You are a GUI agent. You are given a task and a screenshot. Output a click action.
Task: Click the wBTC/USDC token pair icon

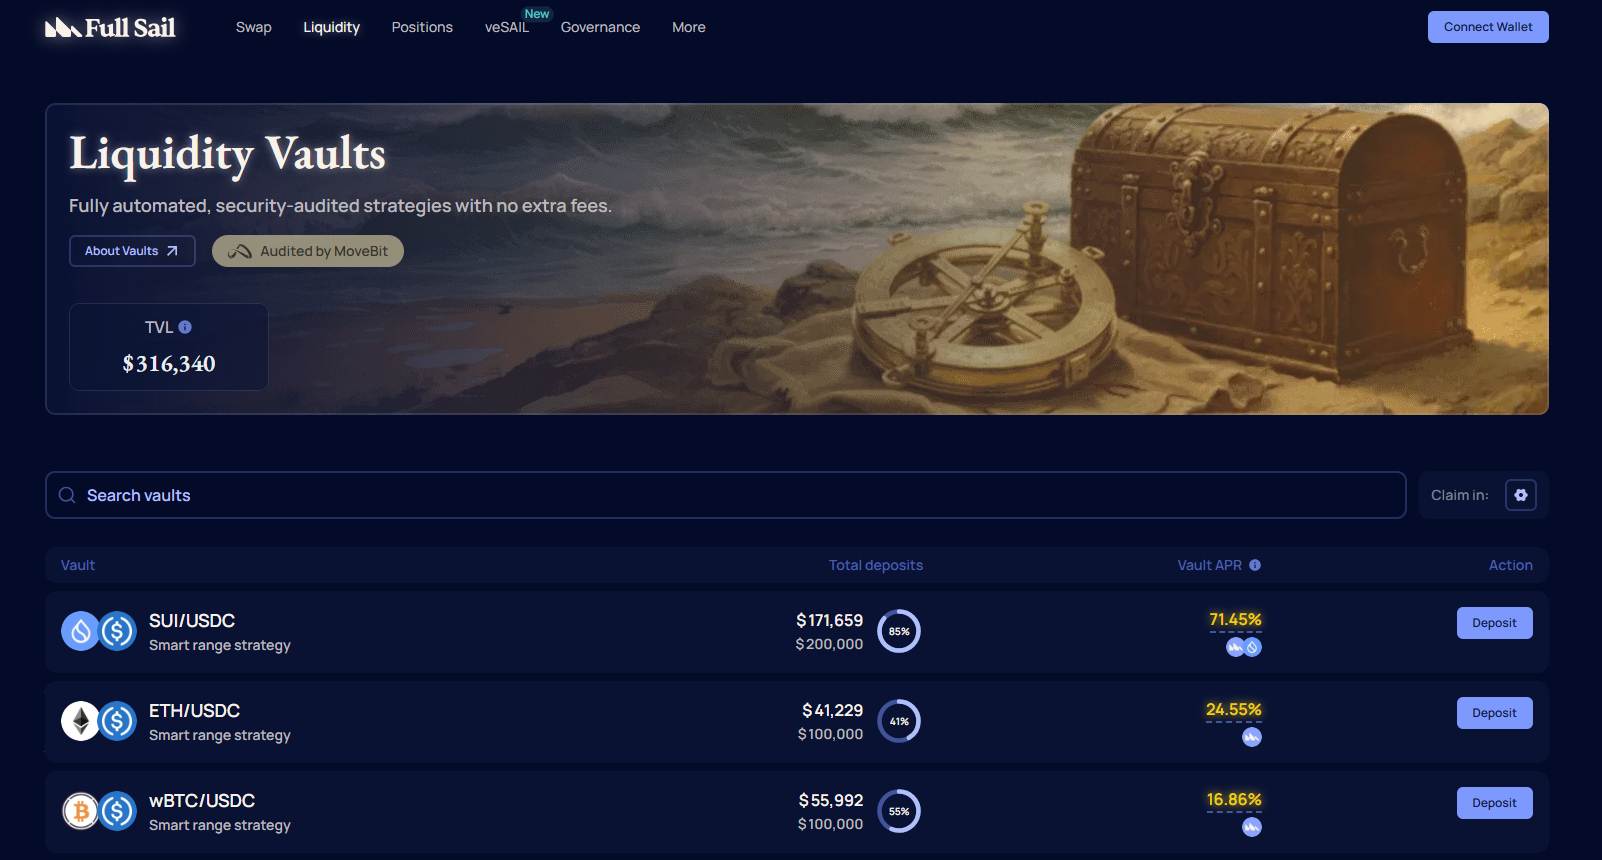tap(99, 811)
